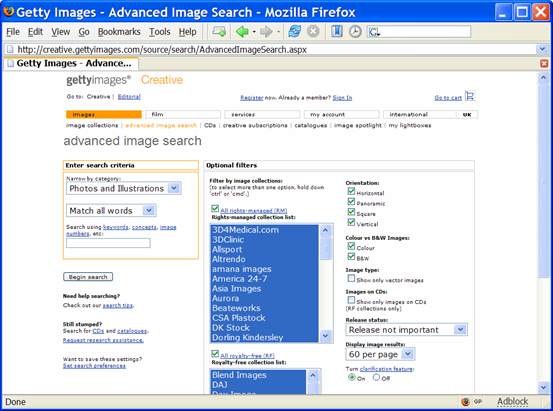Viewport: 553px width, 411px height.
Task: Uncheck the Colour images checkbox
Action: coord(351,246)
